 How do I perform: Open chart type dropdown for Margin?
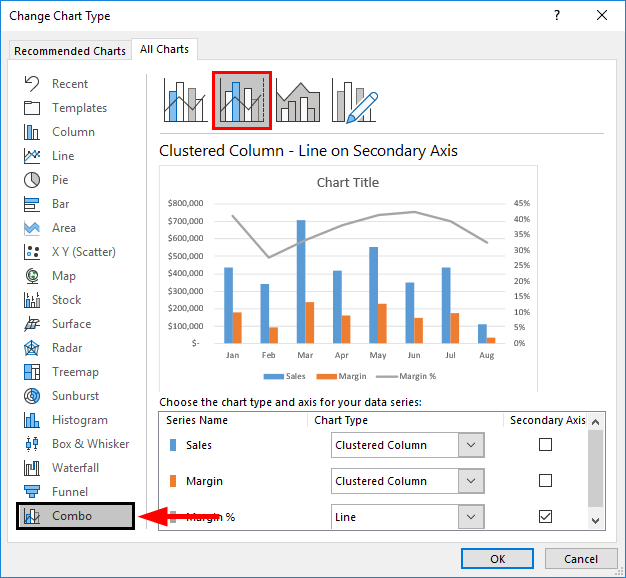click(471, 481)
